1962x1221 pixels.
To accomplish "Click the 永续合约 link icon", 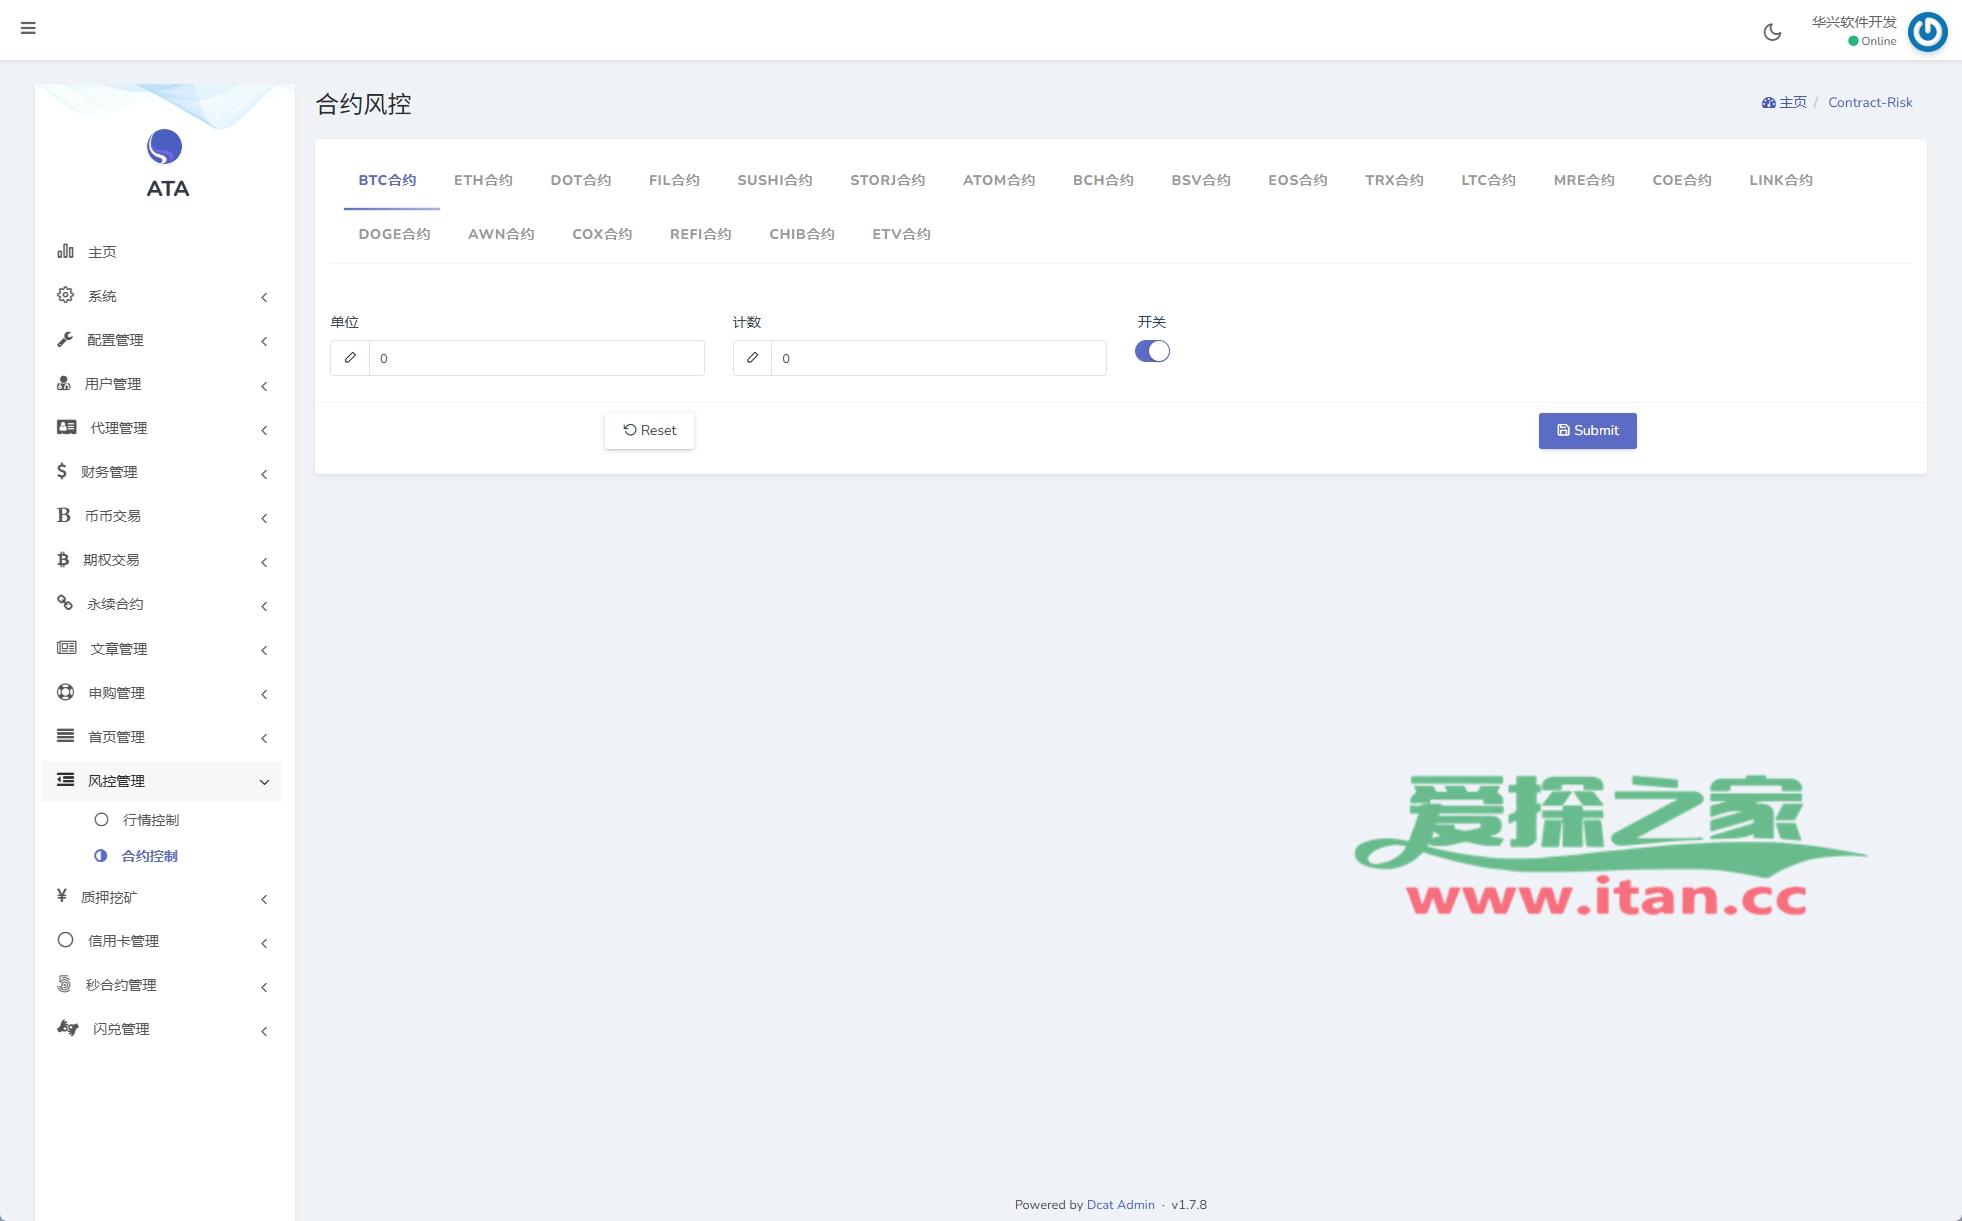I will tap(65, 603).
